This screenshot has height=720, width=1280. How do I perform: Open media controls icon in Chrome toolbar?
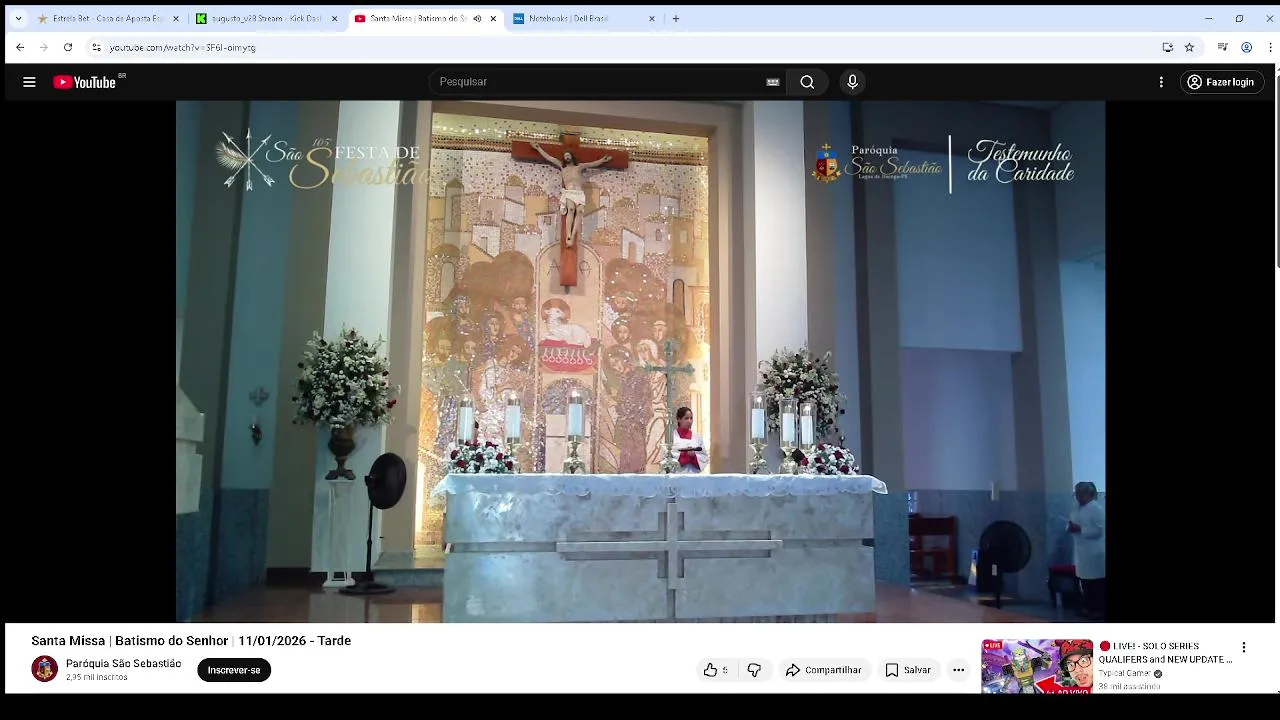coord(1222,47)
